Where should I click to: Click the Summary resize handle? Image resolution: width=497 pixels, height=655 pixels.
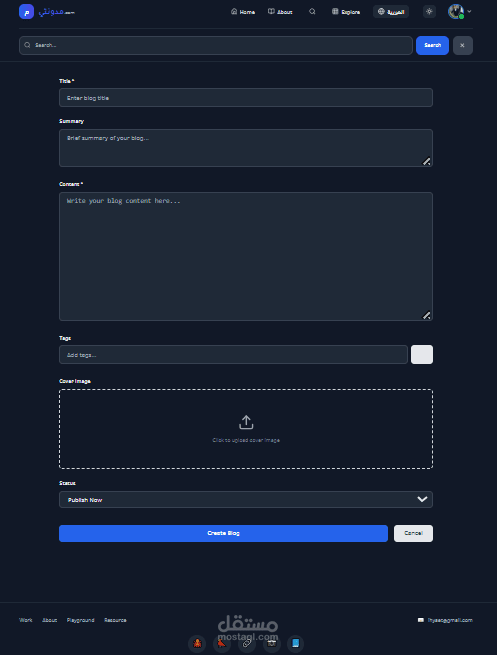pyautogui.click(x=426, y=161)
